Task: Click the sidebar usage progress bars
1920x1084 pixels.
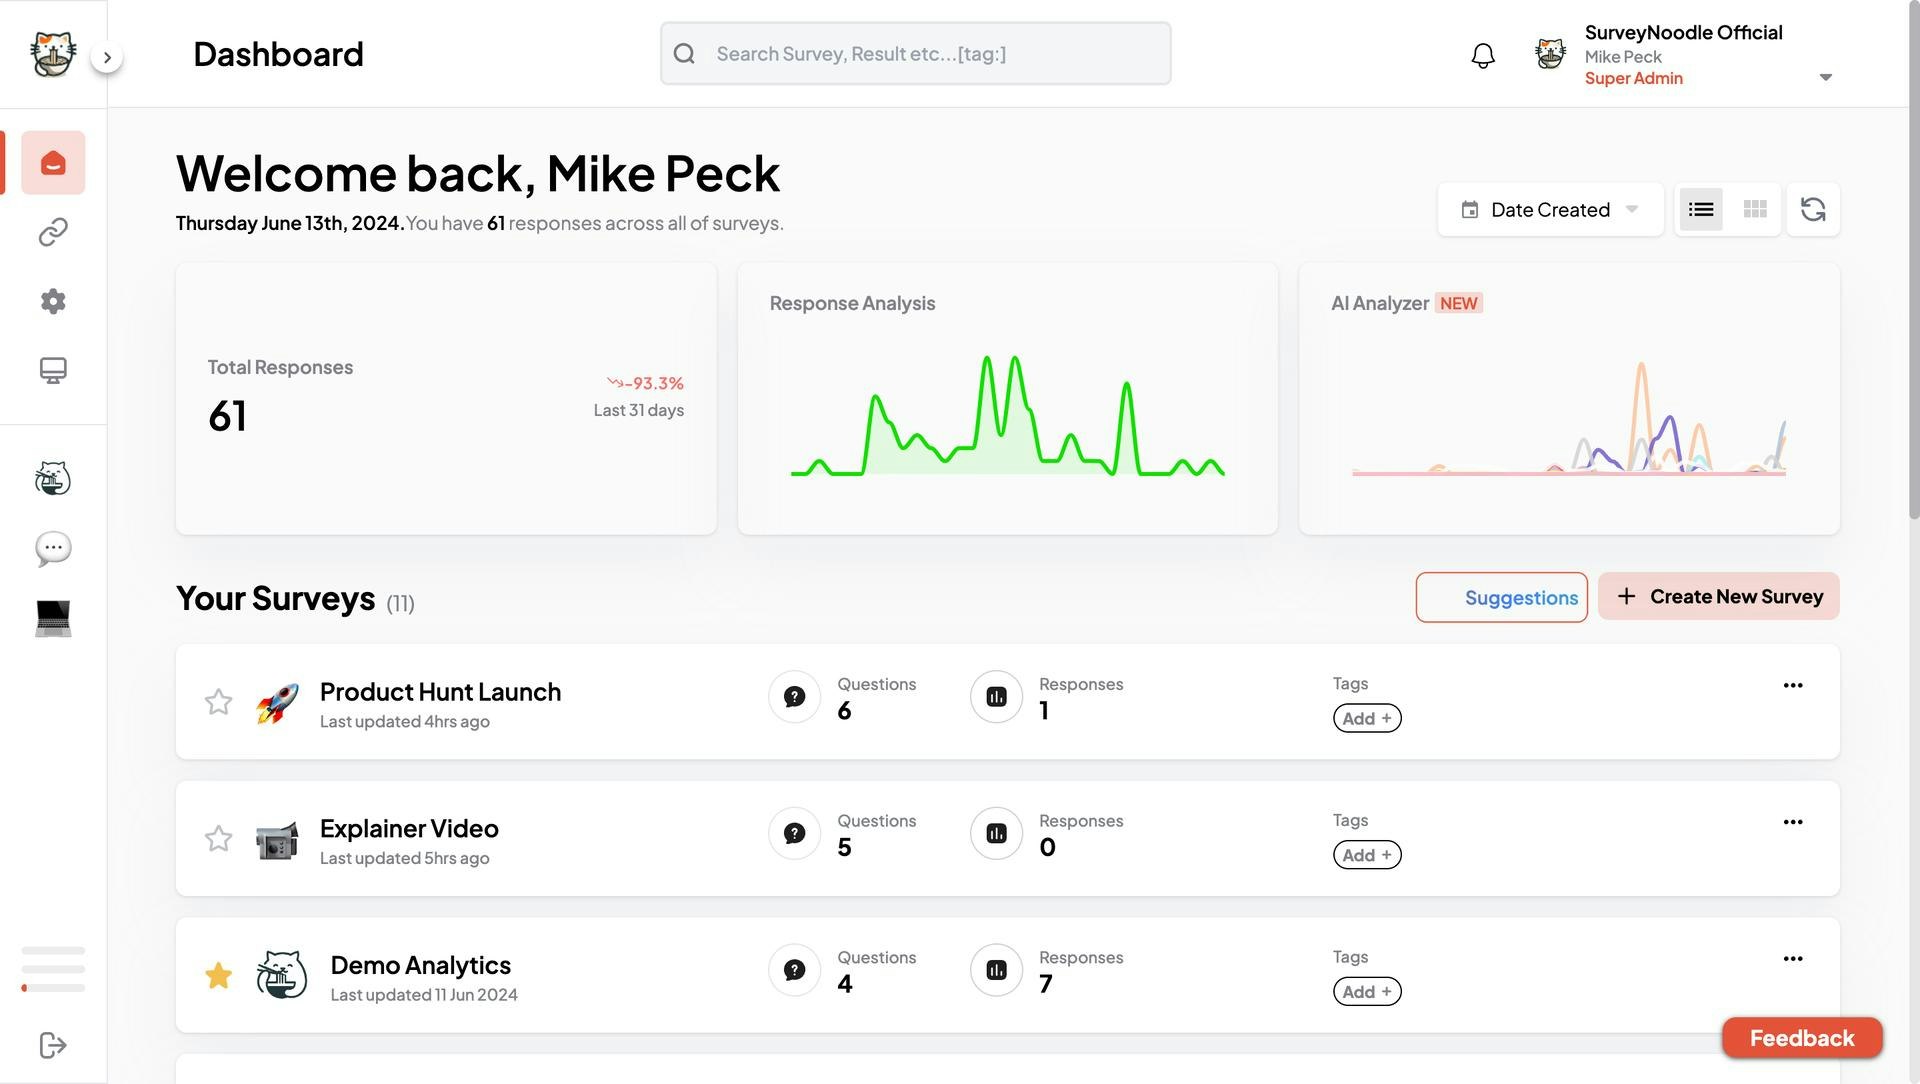Action: click(53, 968)
